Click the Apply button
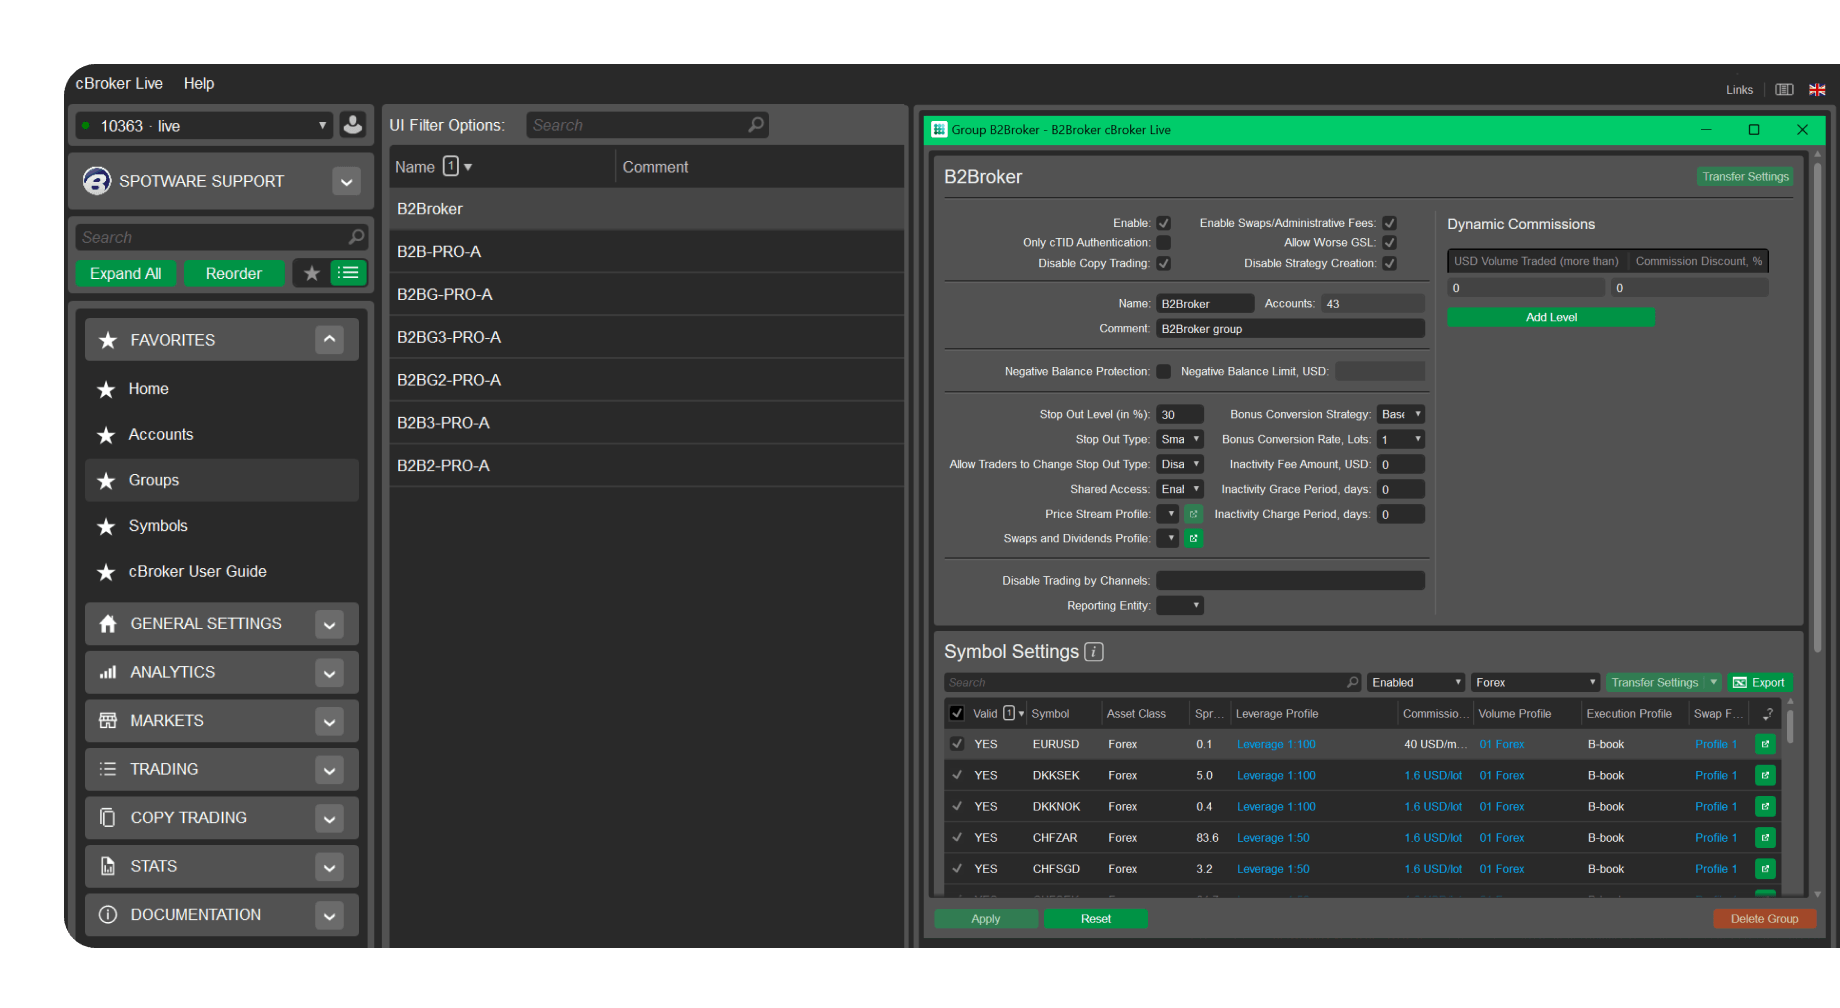Viewport: 1840px width, 1008px height. pyautogui.click(x=985, y=919)
